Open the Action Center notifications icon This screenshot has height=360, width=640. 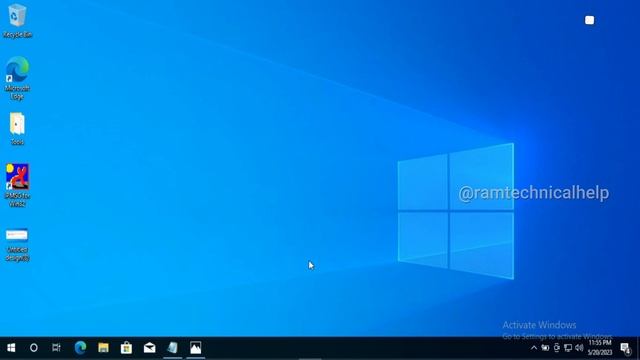click(x=625, y=348)
